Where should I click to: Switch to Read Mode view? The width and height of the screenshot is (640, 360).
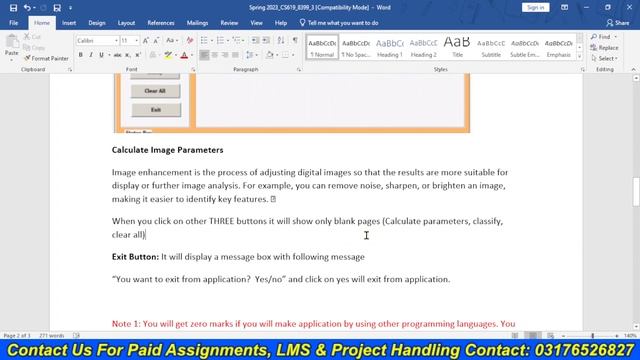pos(515,336)
